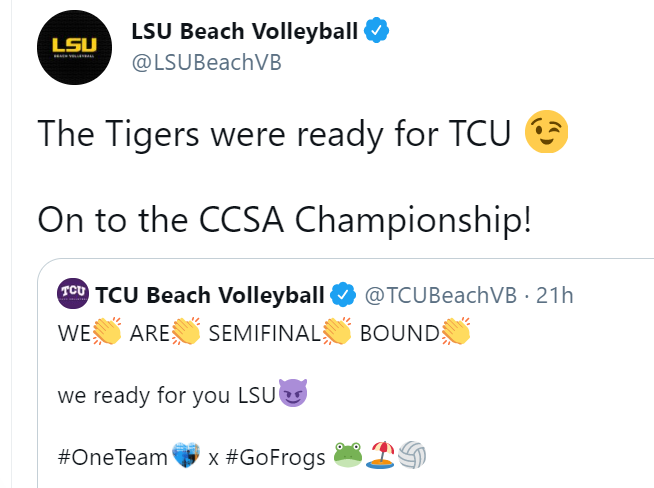
Task: Click the volleyball emoji at the line end
Action: tap(412, 457)
